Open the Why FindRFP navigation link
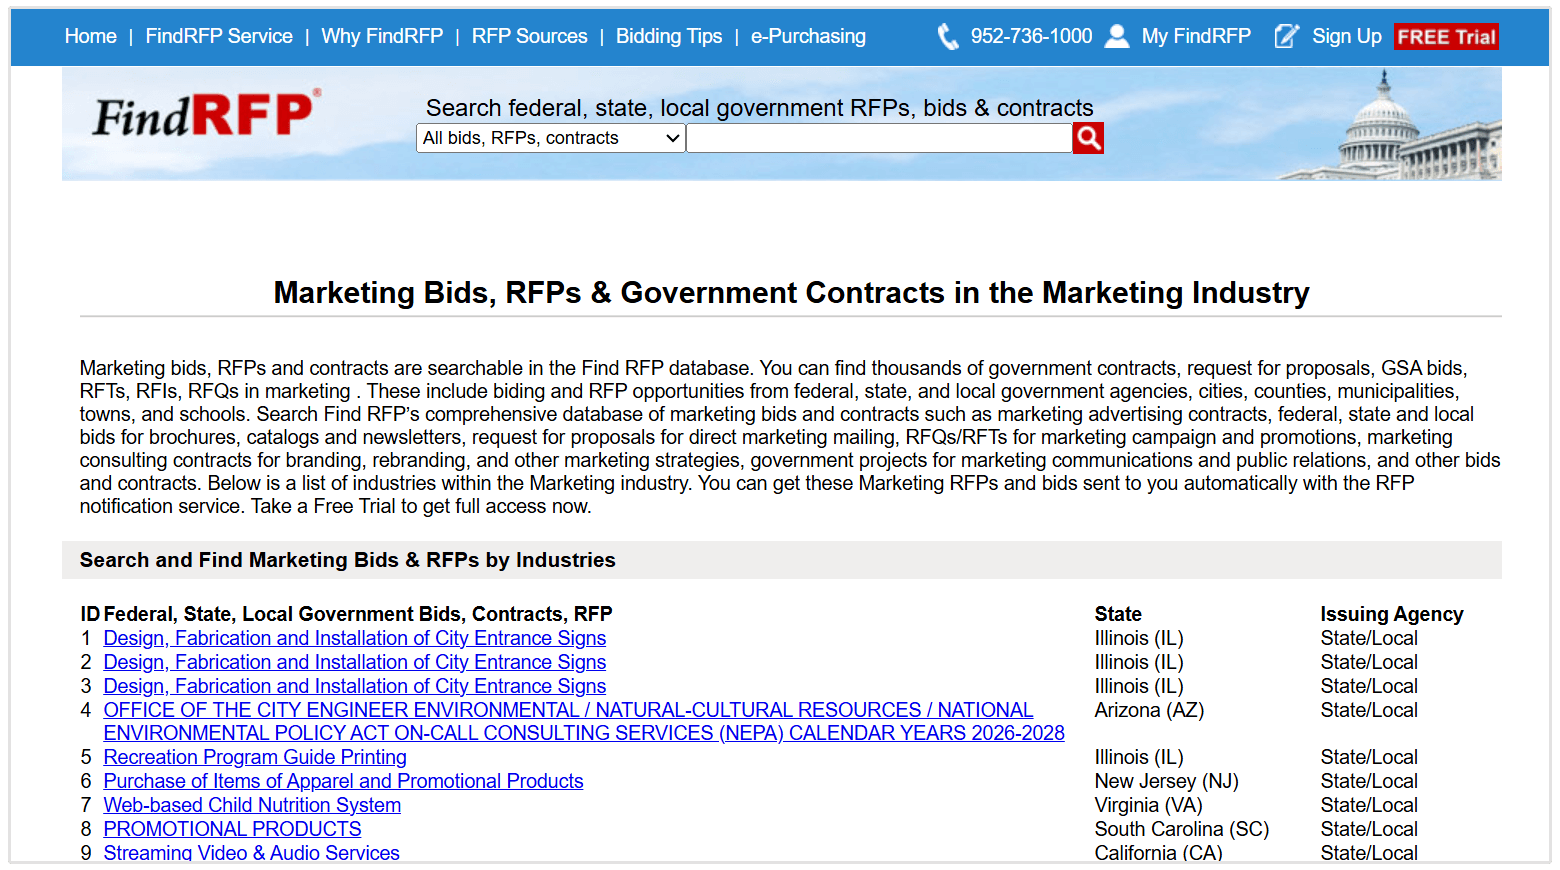The height and width of the screenshot is (870, 1560). [382, 36]
